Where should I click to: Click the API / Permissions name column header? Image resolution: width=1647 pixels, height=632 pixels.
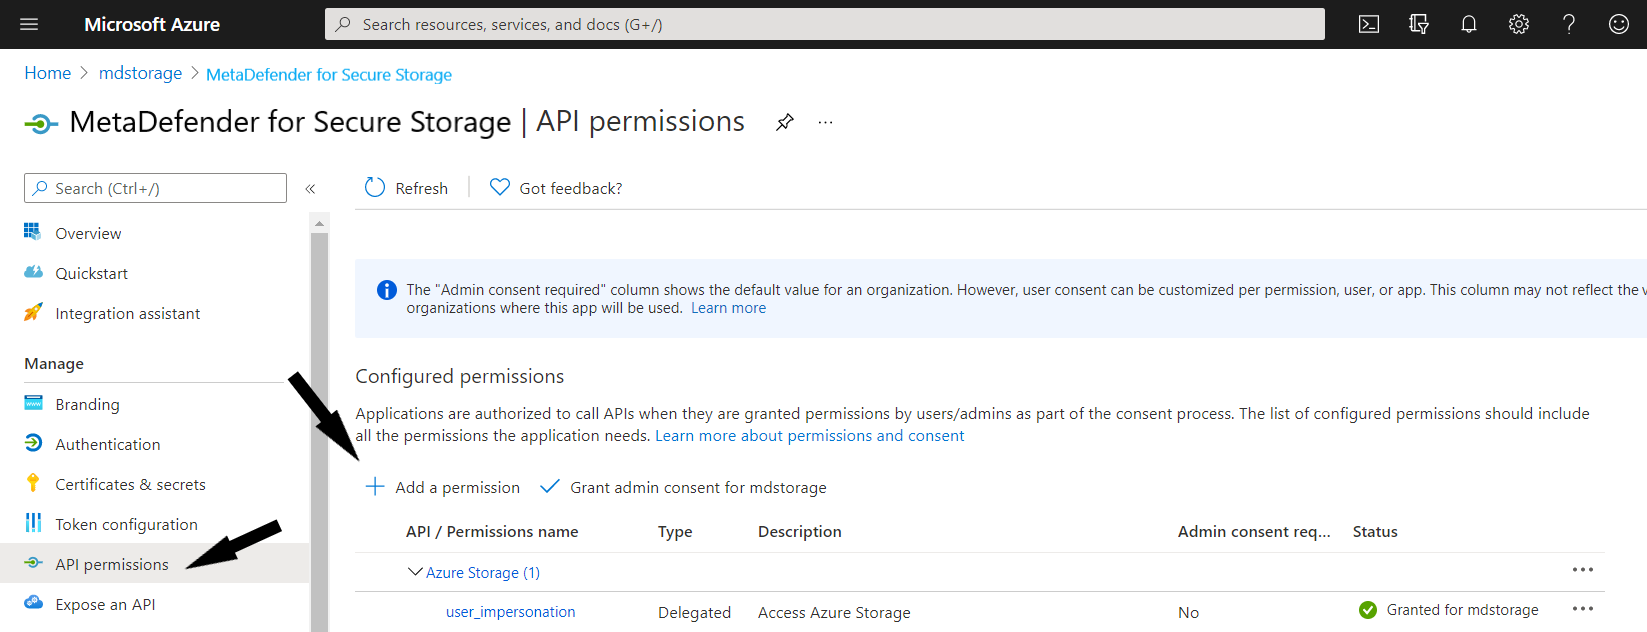[x=492, y=532]
